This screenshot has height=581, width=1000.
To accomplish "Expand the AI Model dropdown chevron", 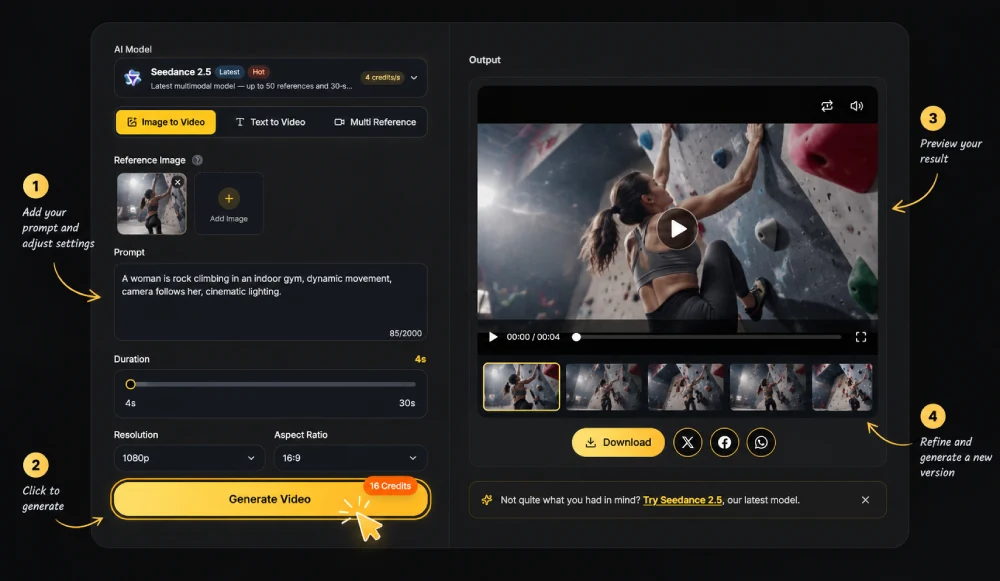I will [414, 78].
